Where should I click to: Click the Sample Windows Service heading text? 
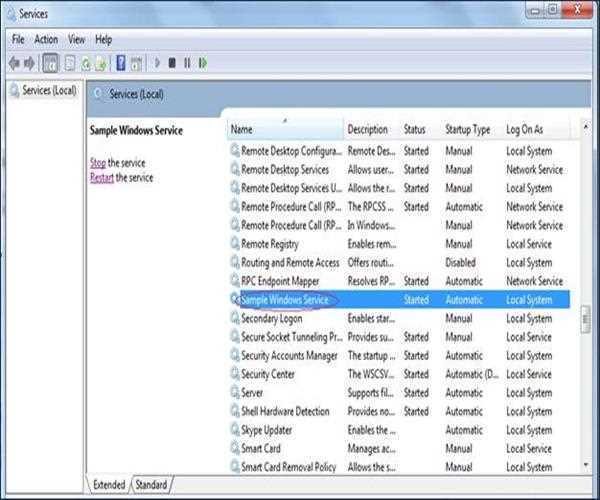point(136,130)
